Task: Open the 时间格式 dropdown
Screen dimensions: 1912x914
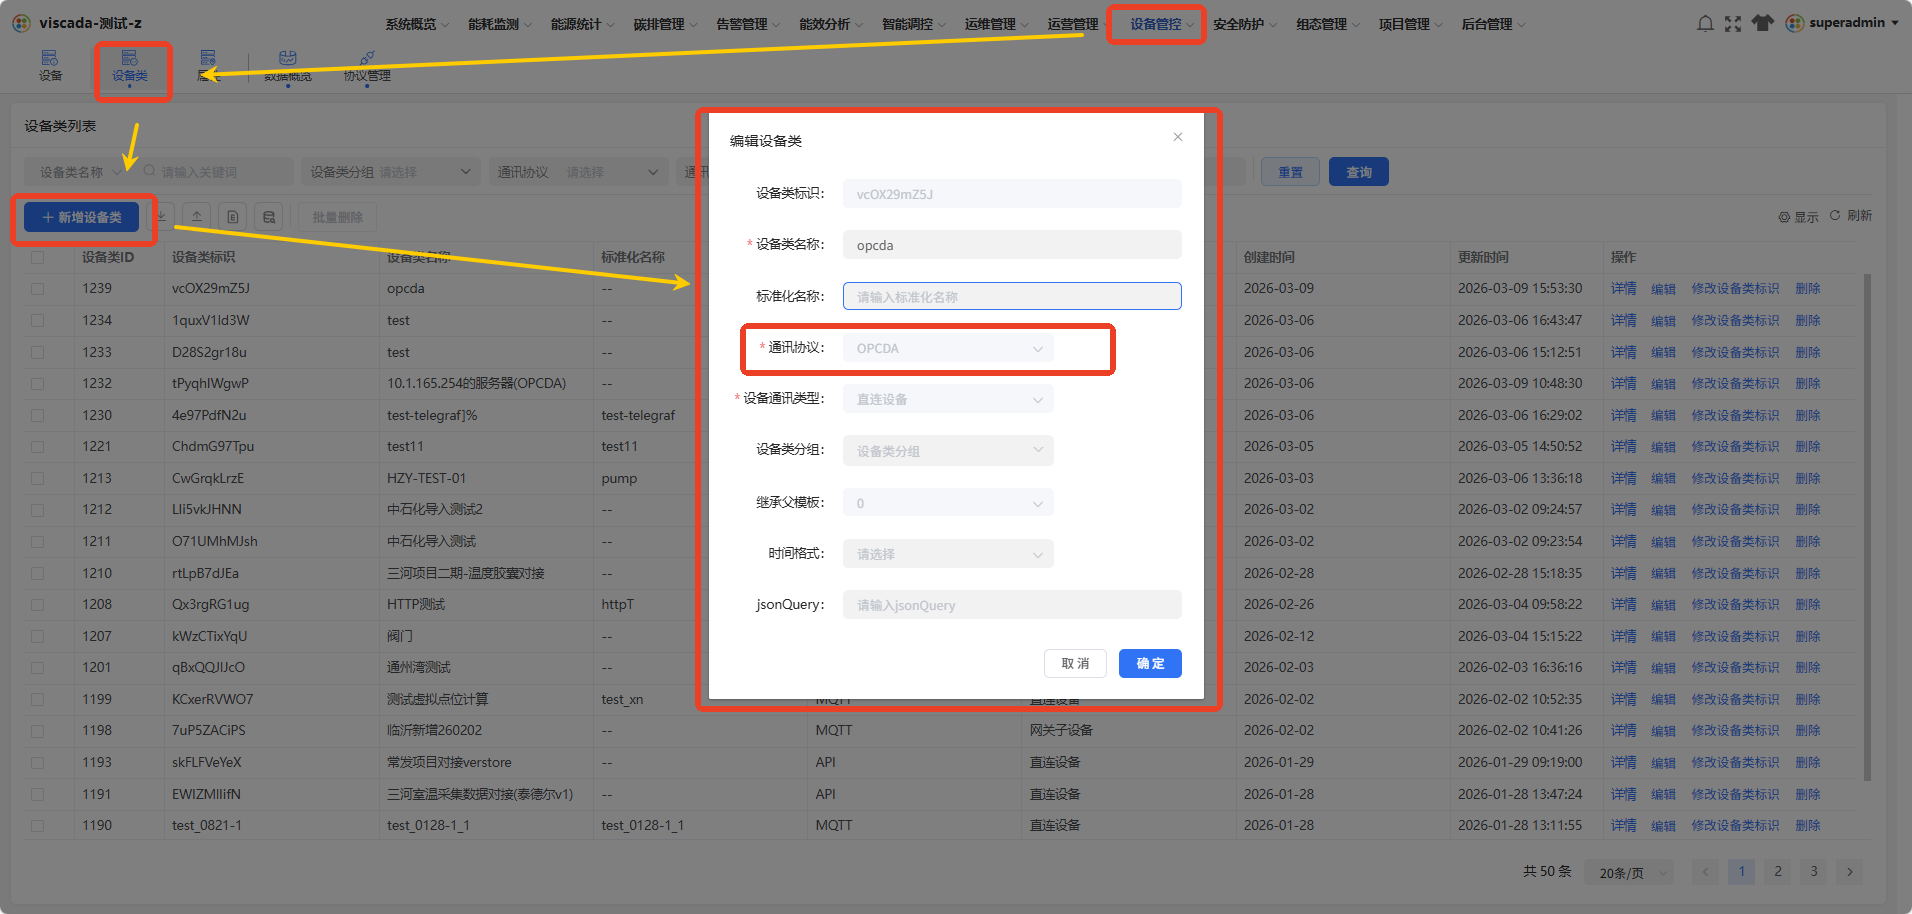Action: click(948, 554)
